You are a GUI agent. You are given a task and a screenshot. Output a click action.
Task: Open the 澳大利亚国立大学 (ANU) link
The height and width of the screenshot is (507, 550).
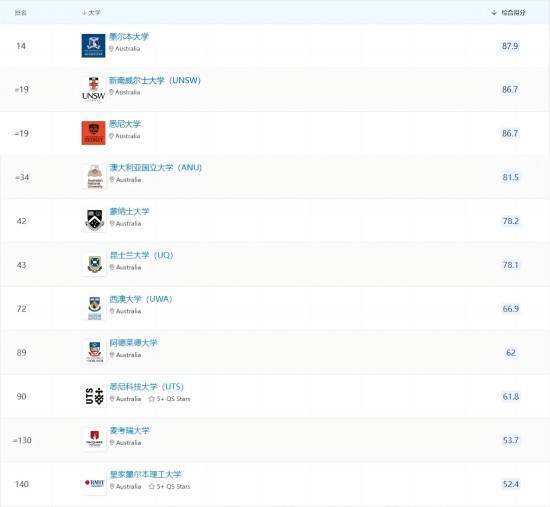(156, 167)
